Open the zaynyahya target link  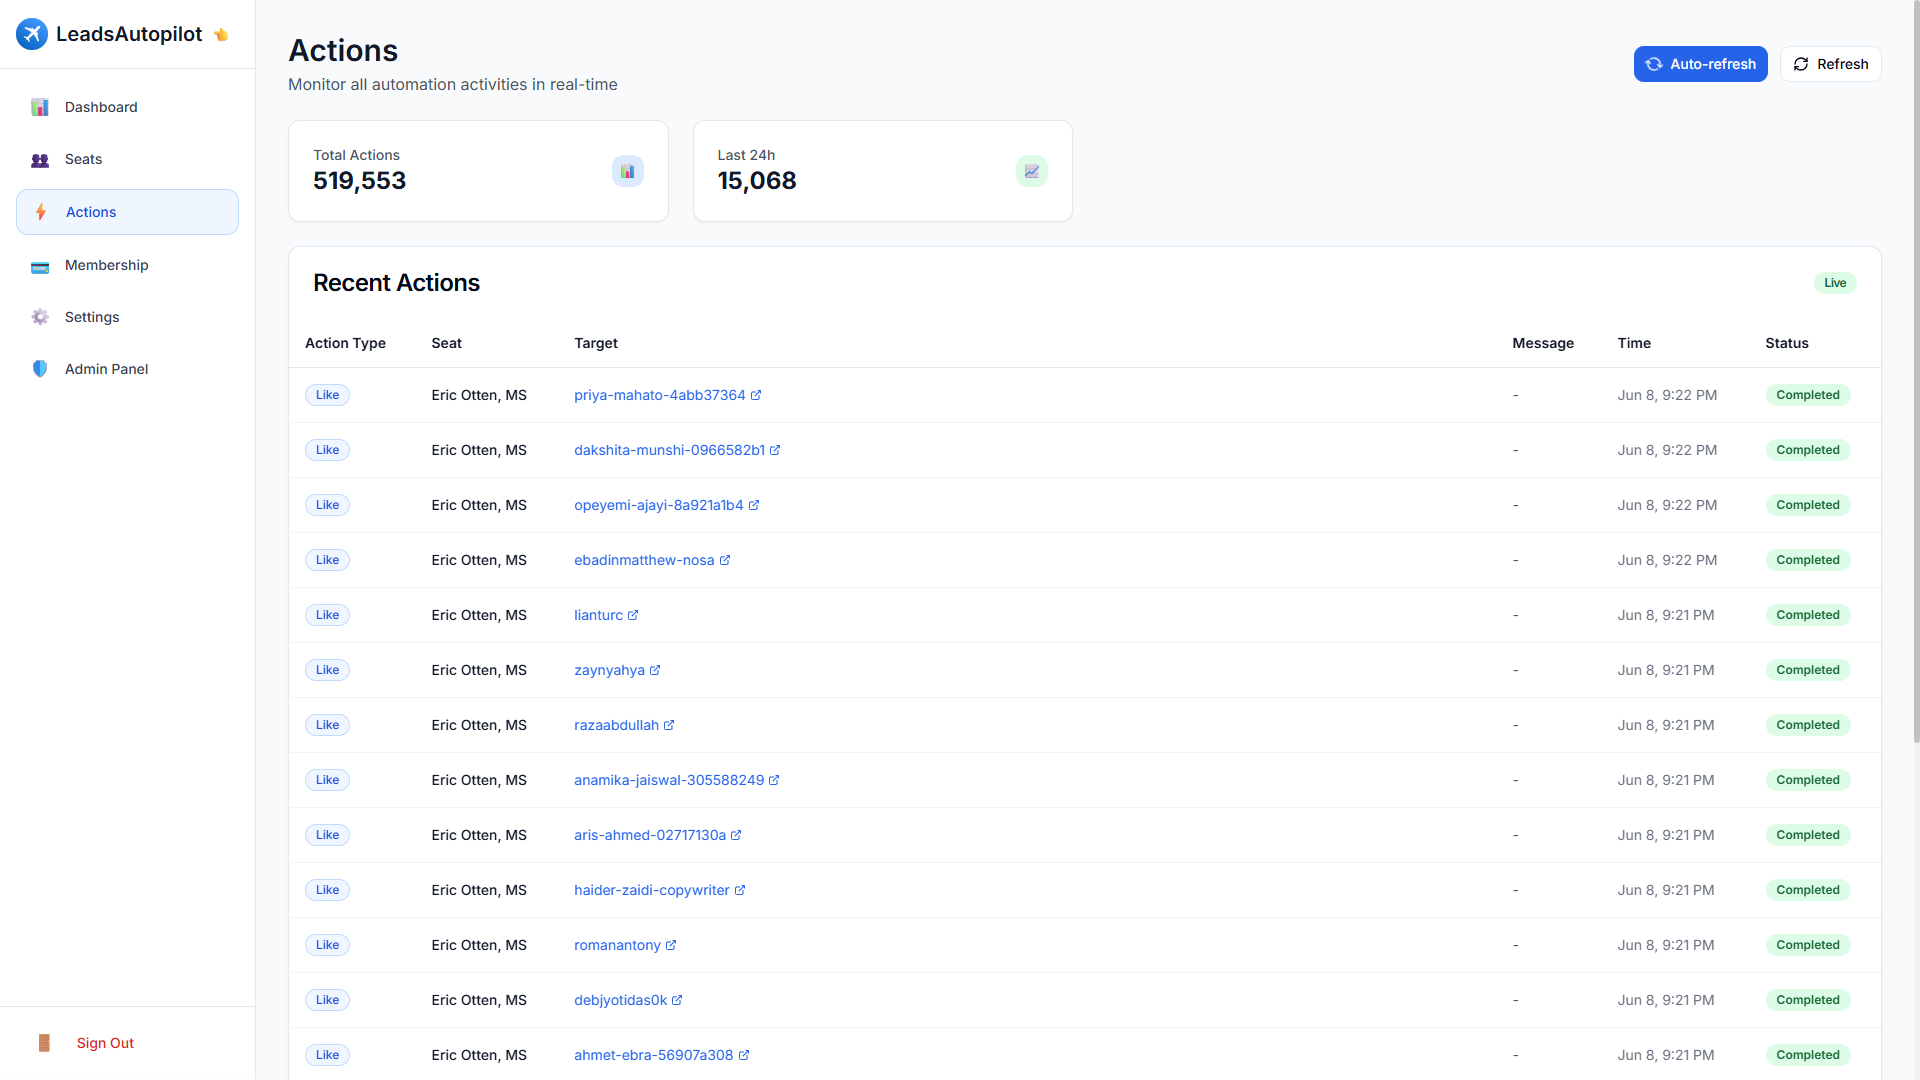(609, 670)
